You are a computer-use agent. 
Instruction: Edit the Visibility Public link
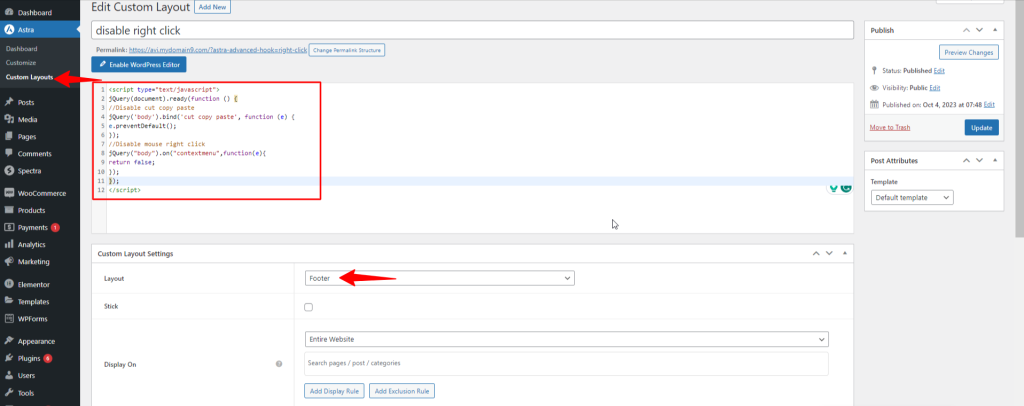pyautogui.click(x=935, y=87)
